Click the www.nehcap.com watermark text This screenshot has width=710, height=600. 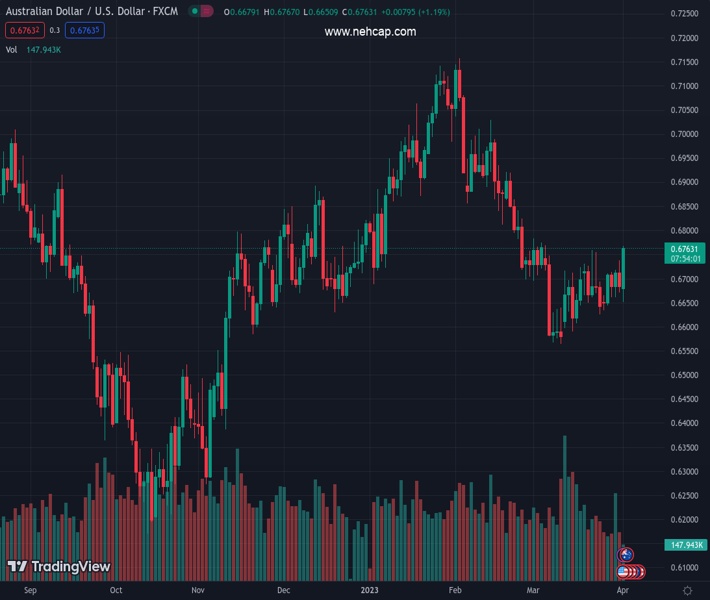pos(370,32)
